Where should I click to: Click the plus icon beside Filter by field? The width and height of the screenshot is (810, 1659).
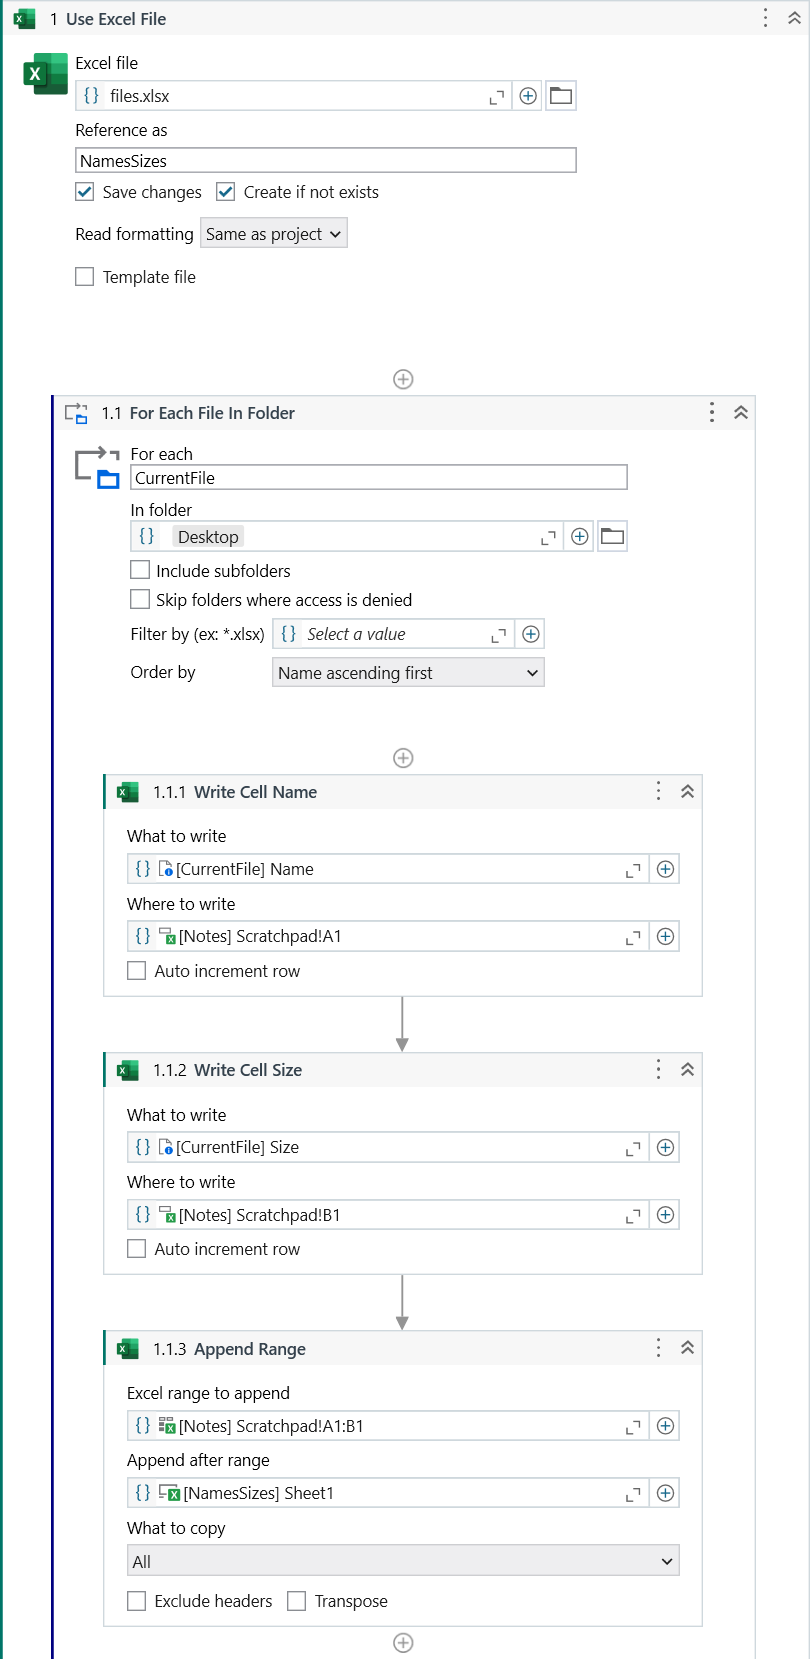[531, 634]
